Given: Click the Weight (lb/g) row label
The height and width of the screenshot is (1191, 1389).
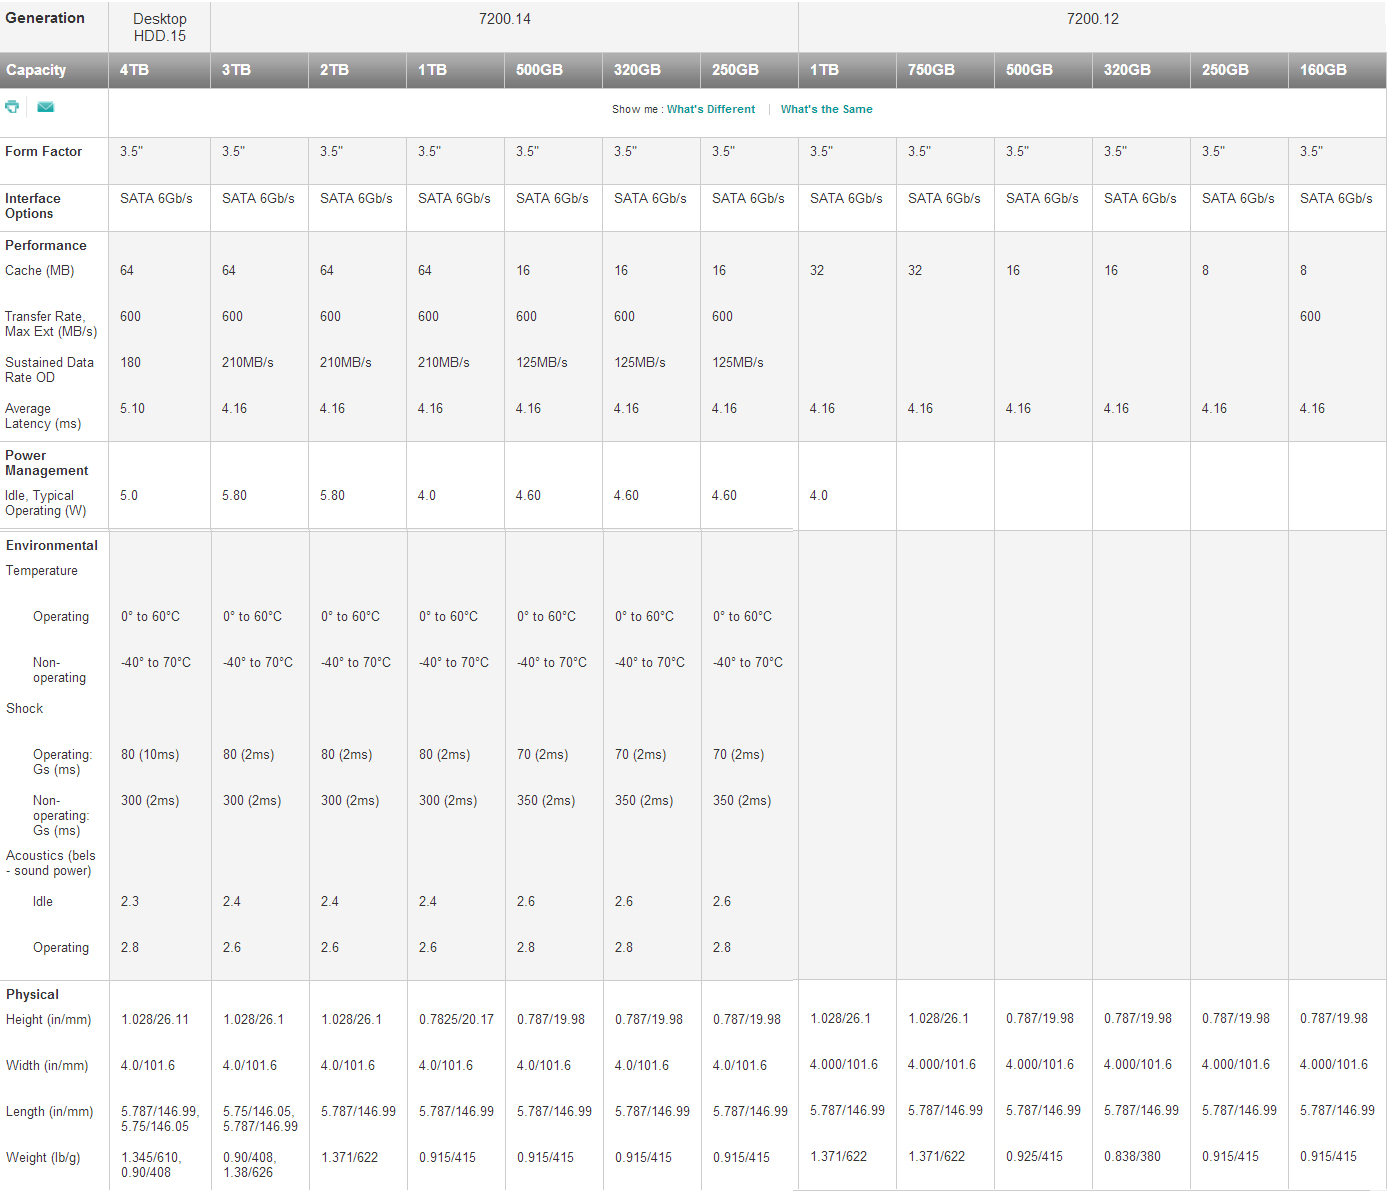Looking at the screenshot, I should 43,1157.
